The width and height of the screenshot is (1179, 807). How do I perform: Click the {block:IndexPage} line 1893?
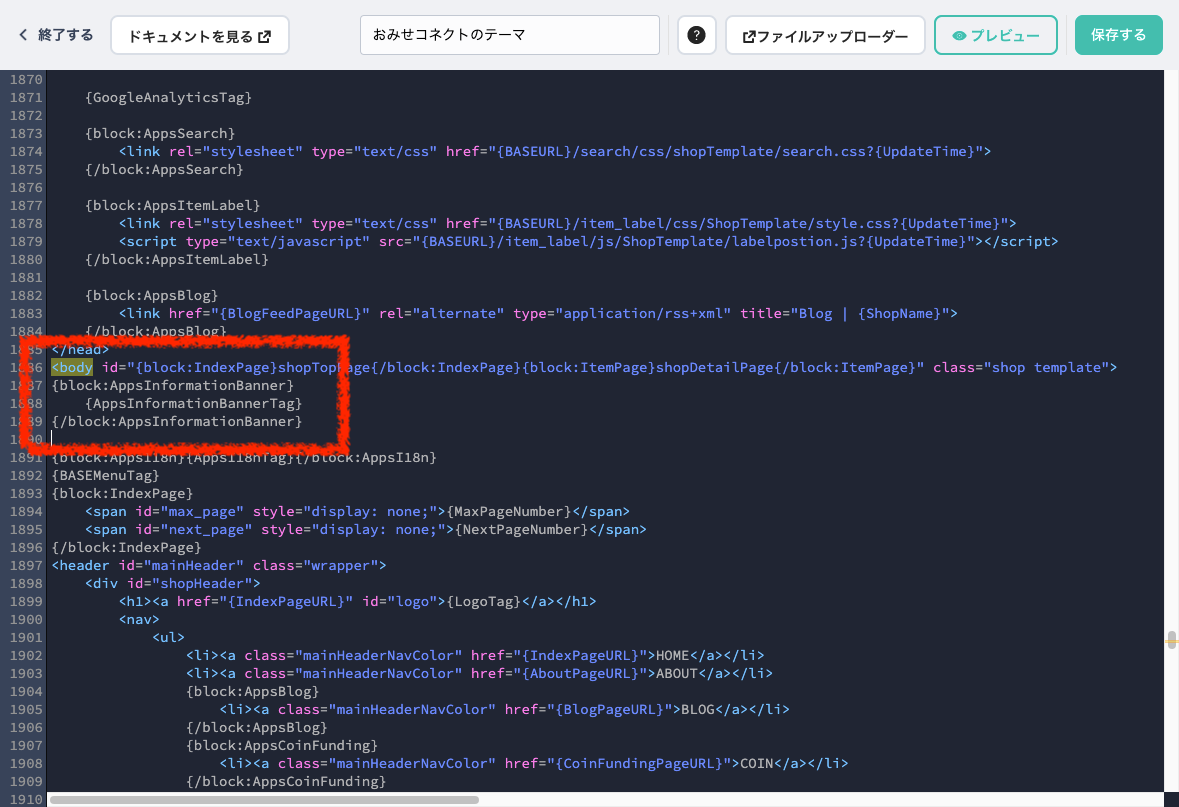click(123, 493)
